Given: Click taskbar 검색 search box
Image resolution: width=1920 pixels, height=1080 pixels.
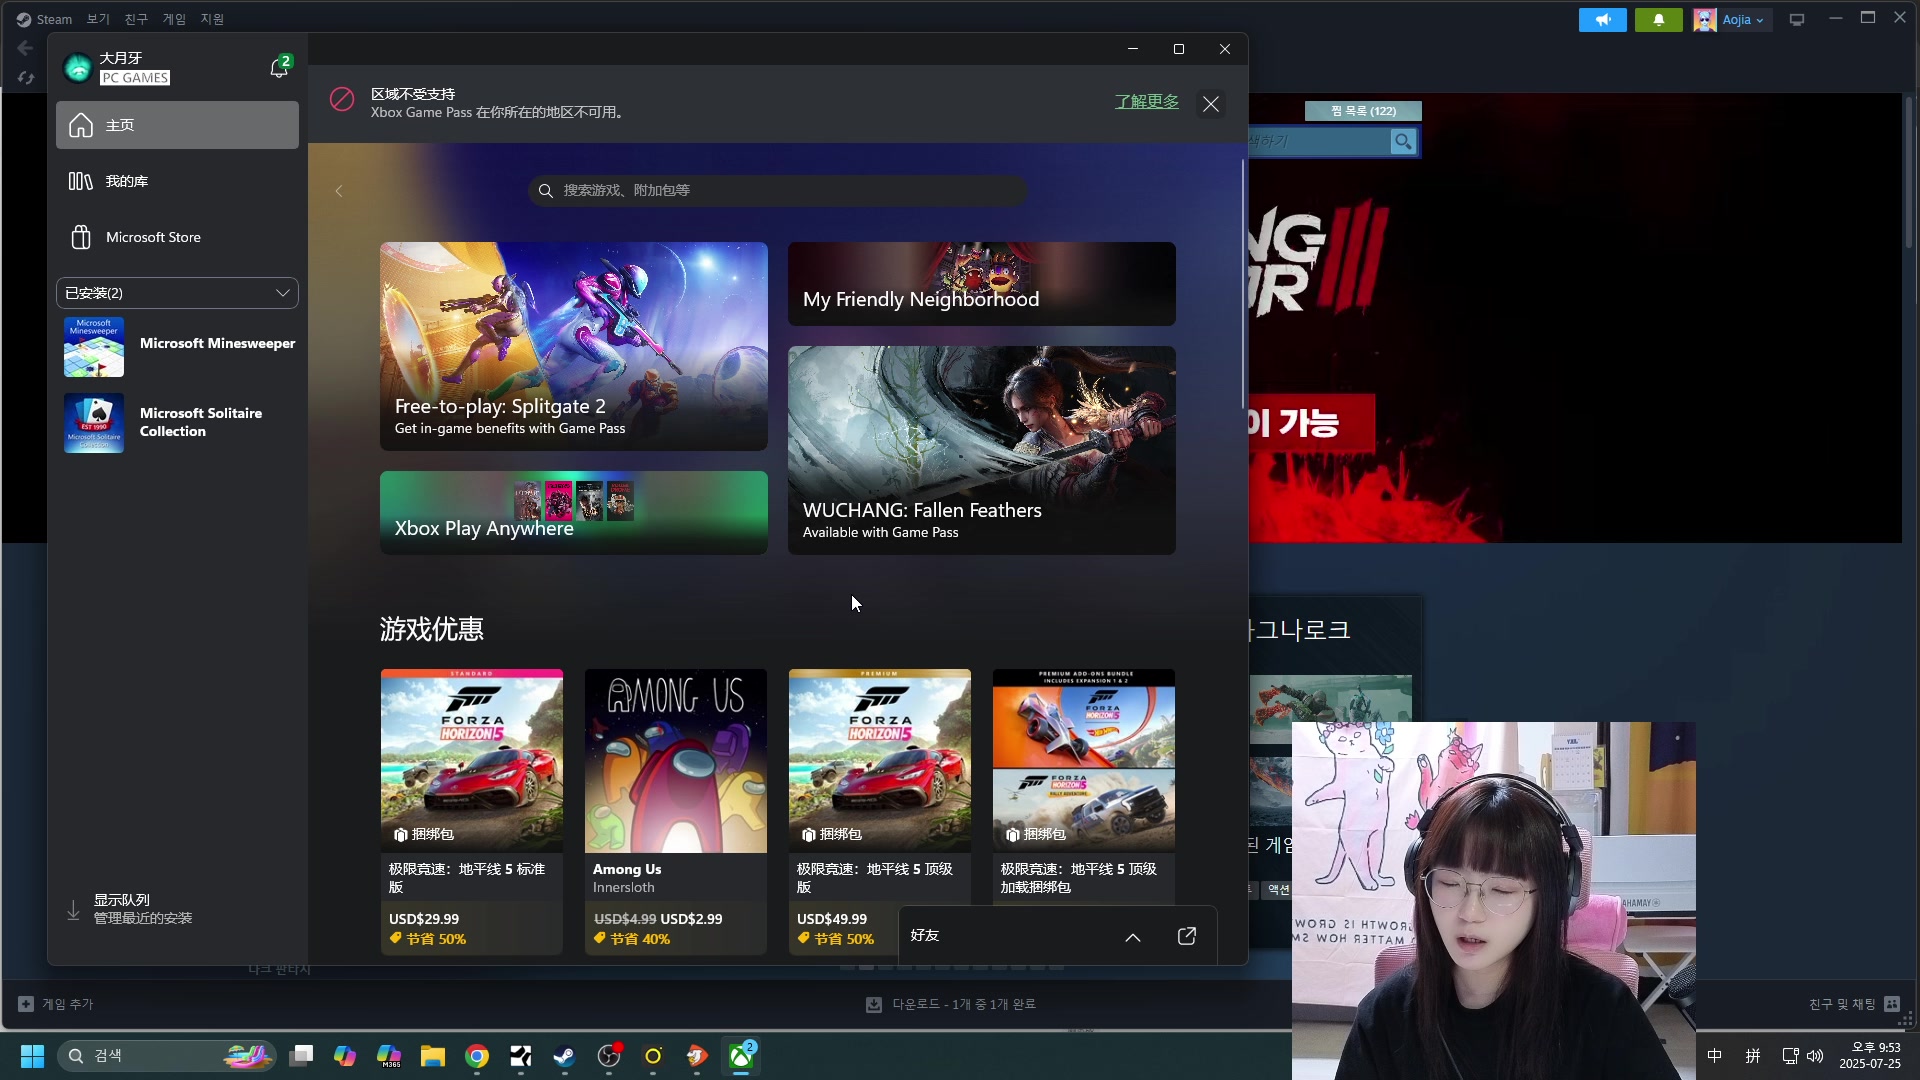Looking at the screenshot, I should (166, 1056).
